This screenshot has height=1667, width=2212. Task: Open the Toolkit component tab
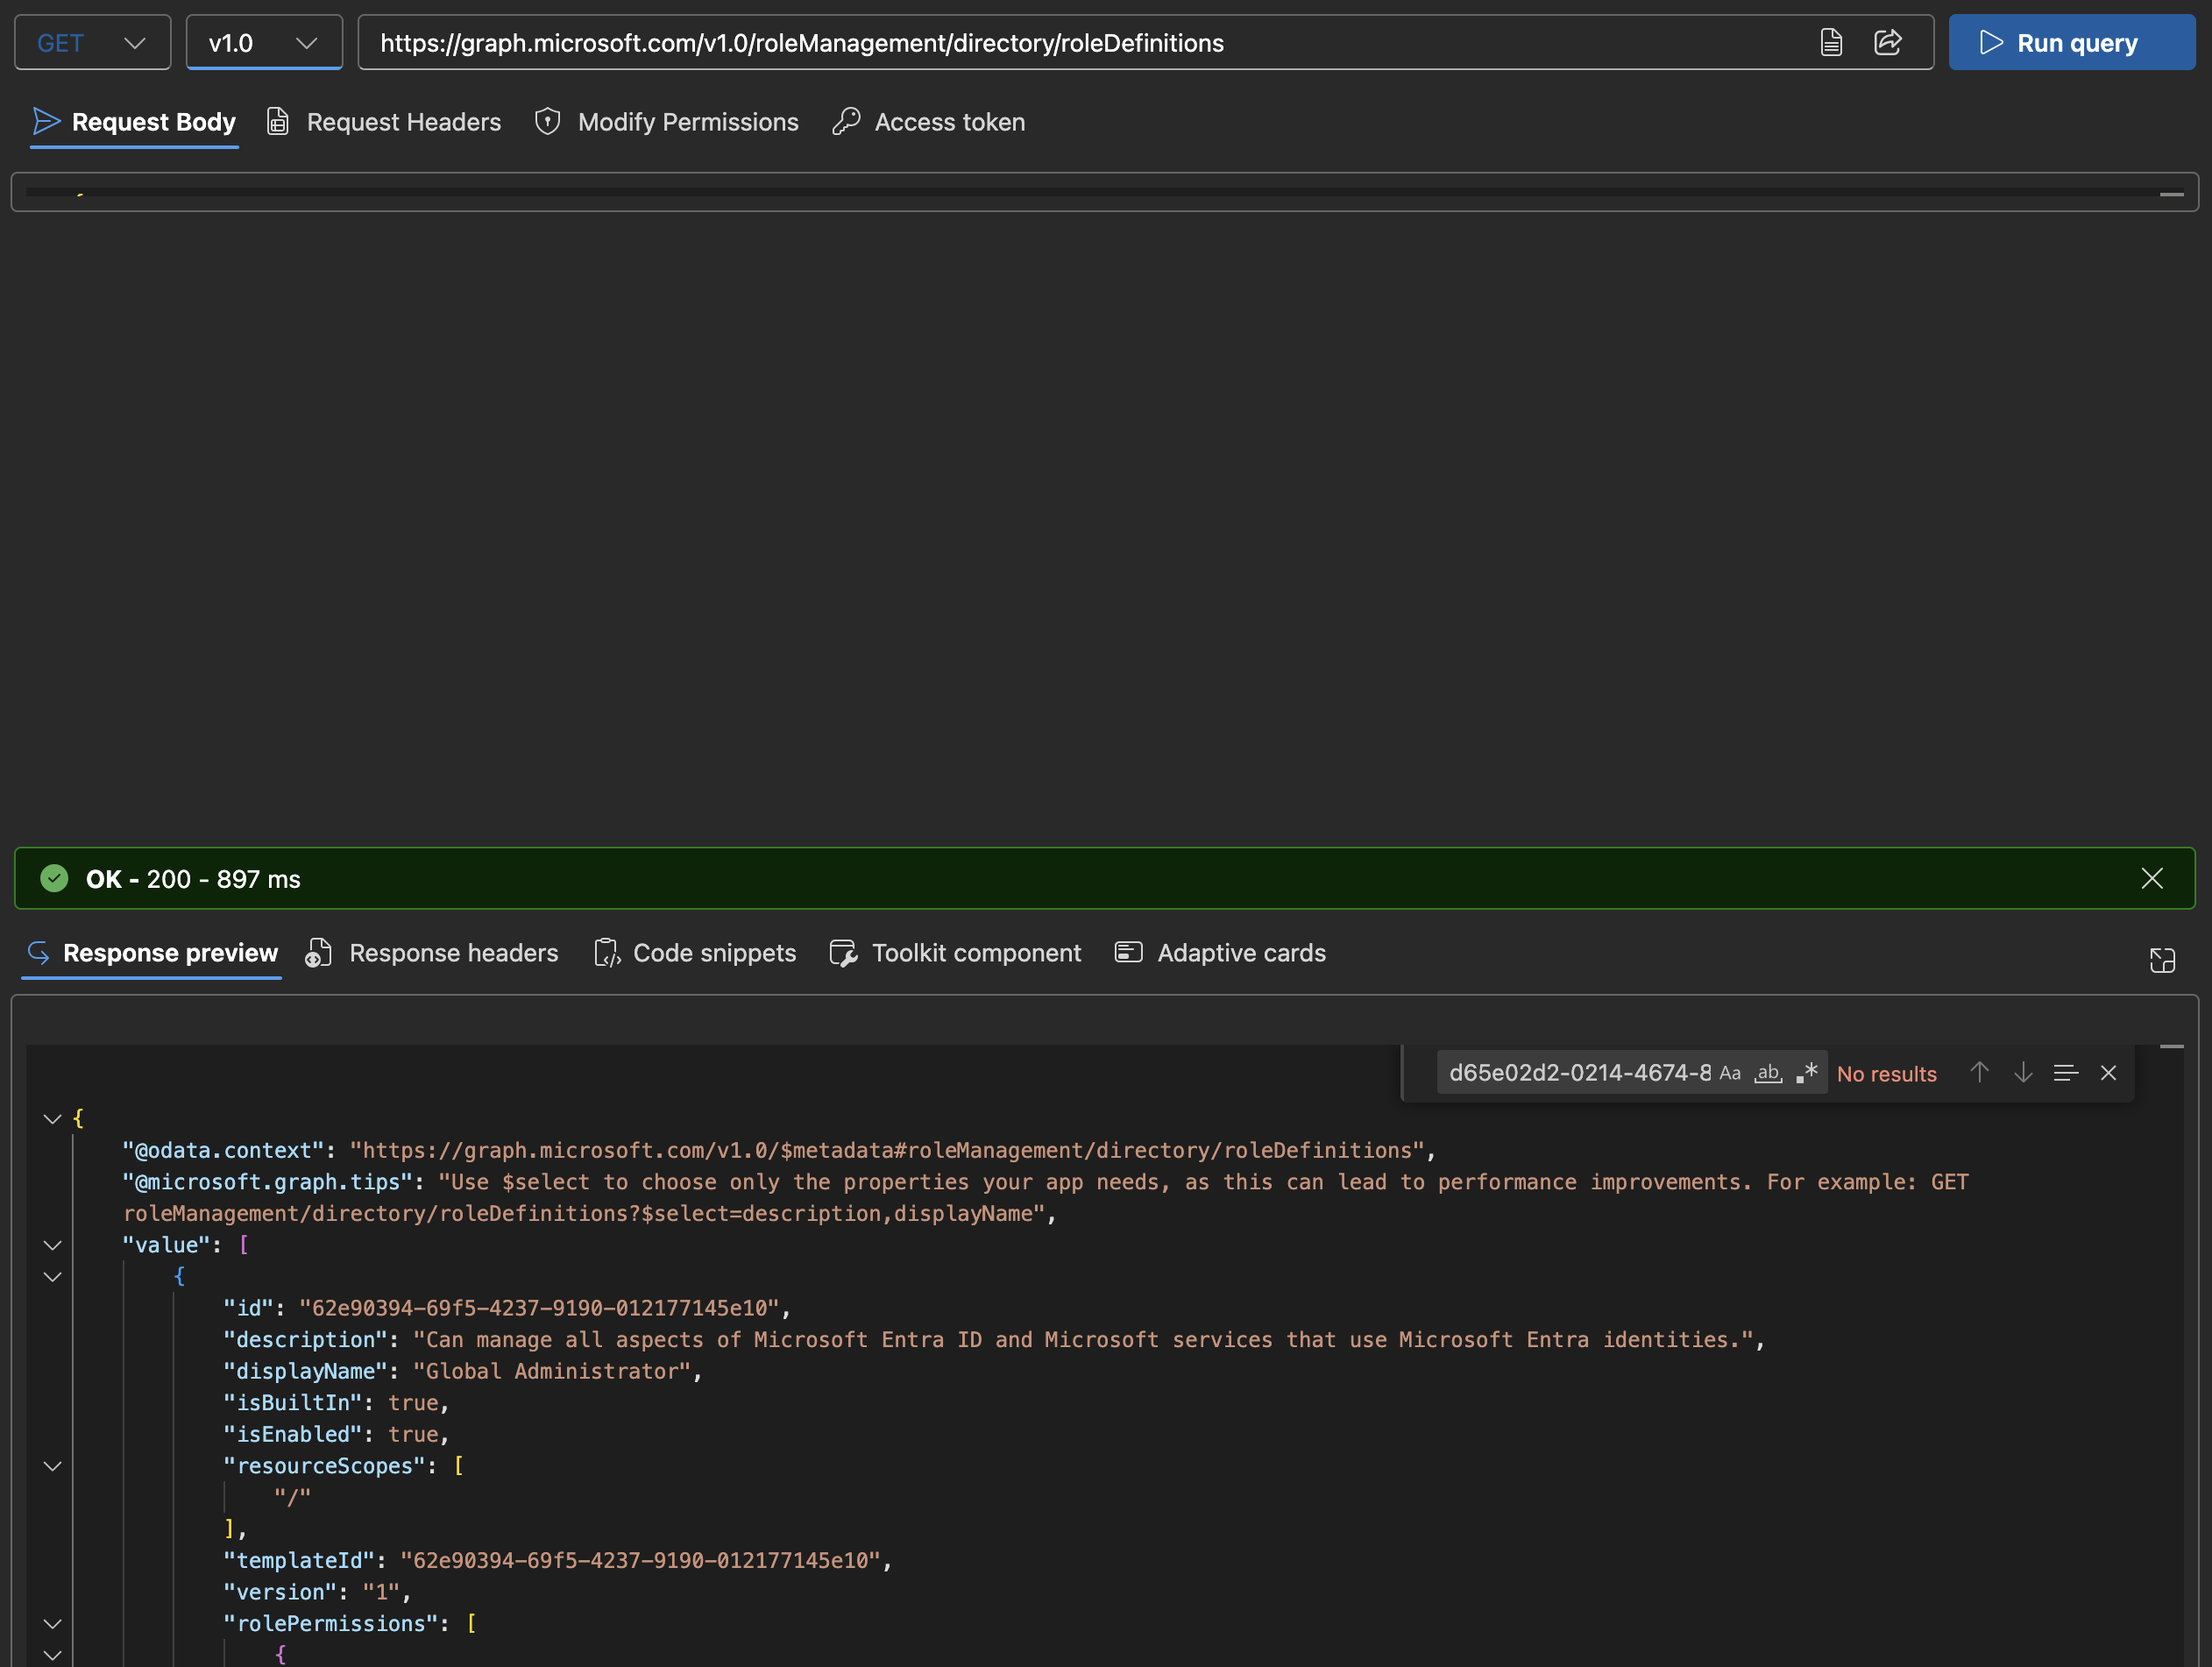955,953
